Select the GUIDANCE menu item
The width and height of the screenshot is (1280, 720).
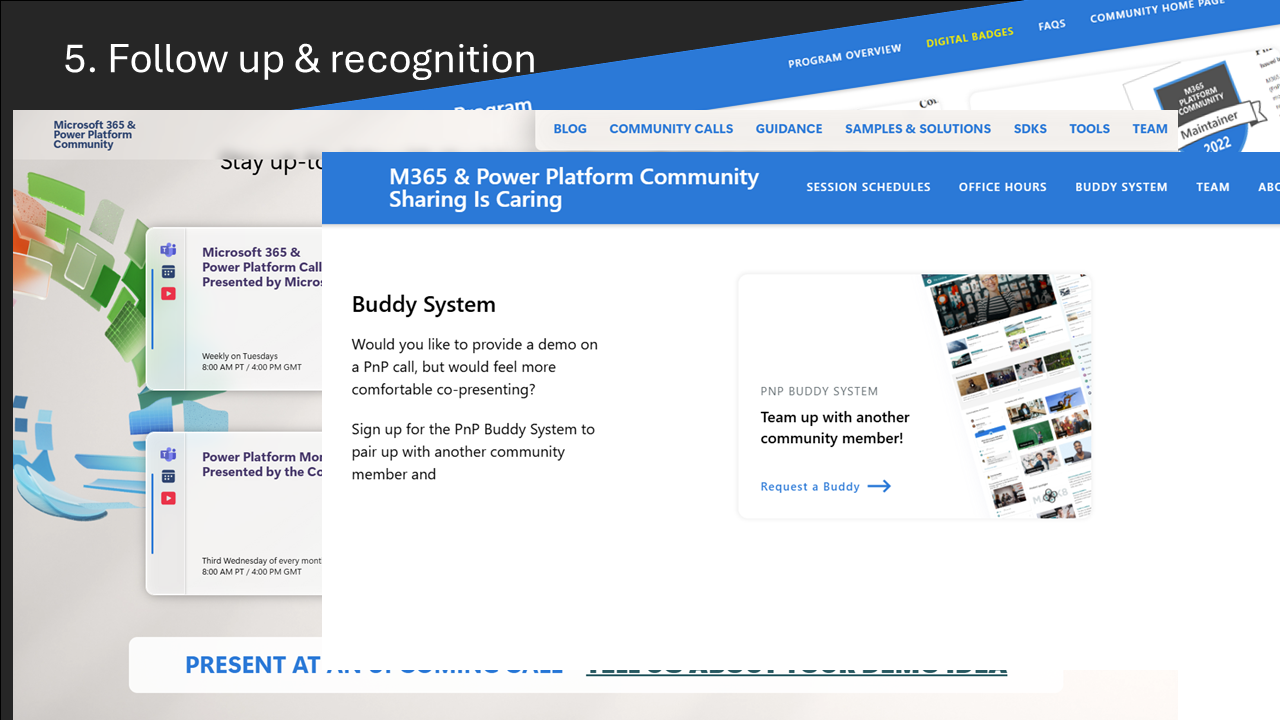click(x=789, y=129)
